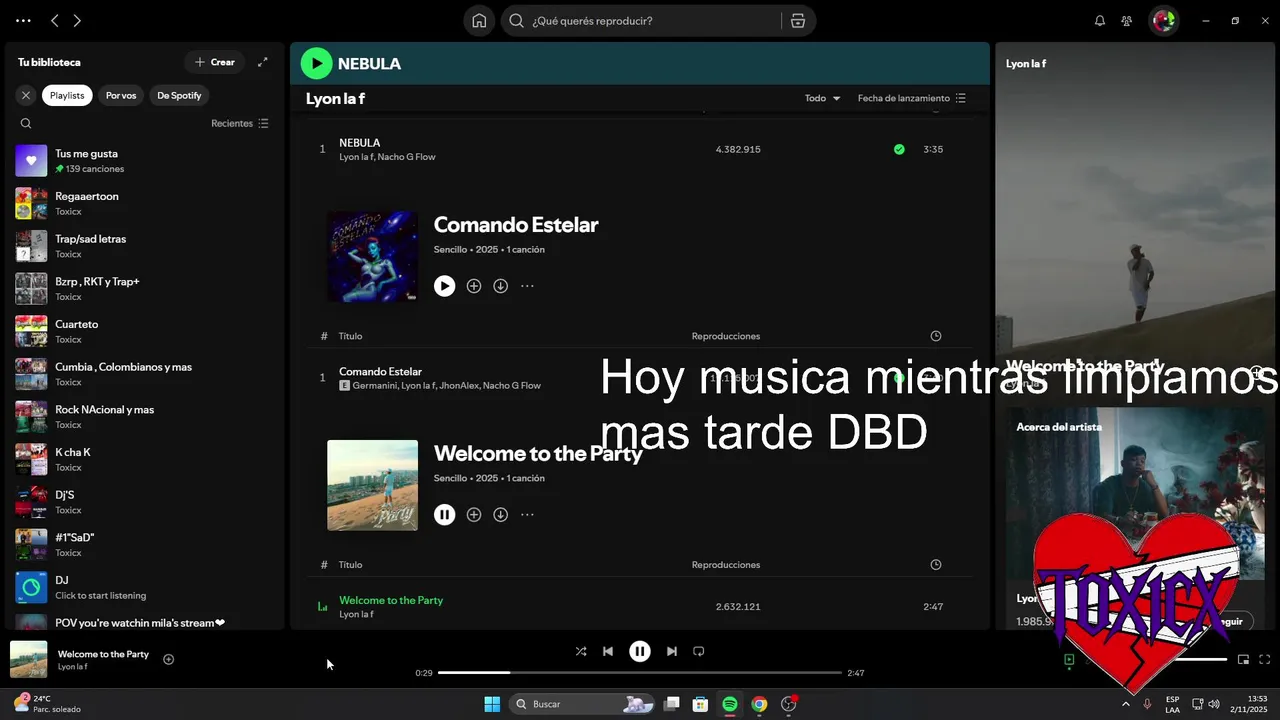Image resolution: width=1280 pixels, height=720 pixels.
Task: Click Spotify icon in Windows taskbar
Action: pyautogui.click(x=730, y=704)
